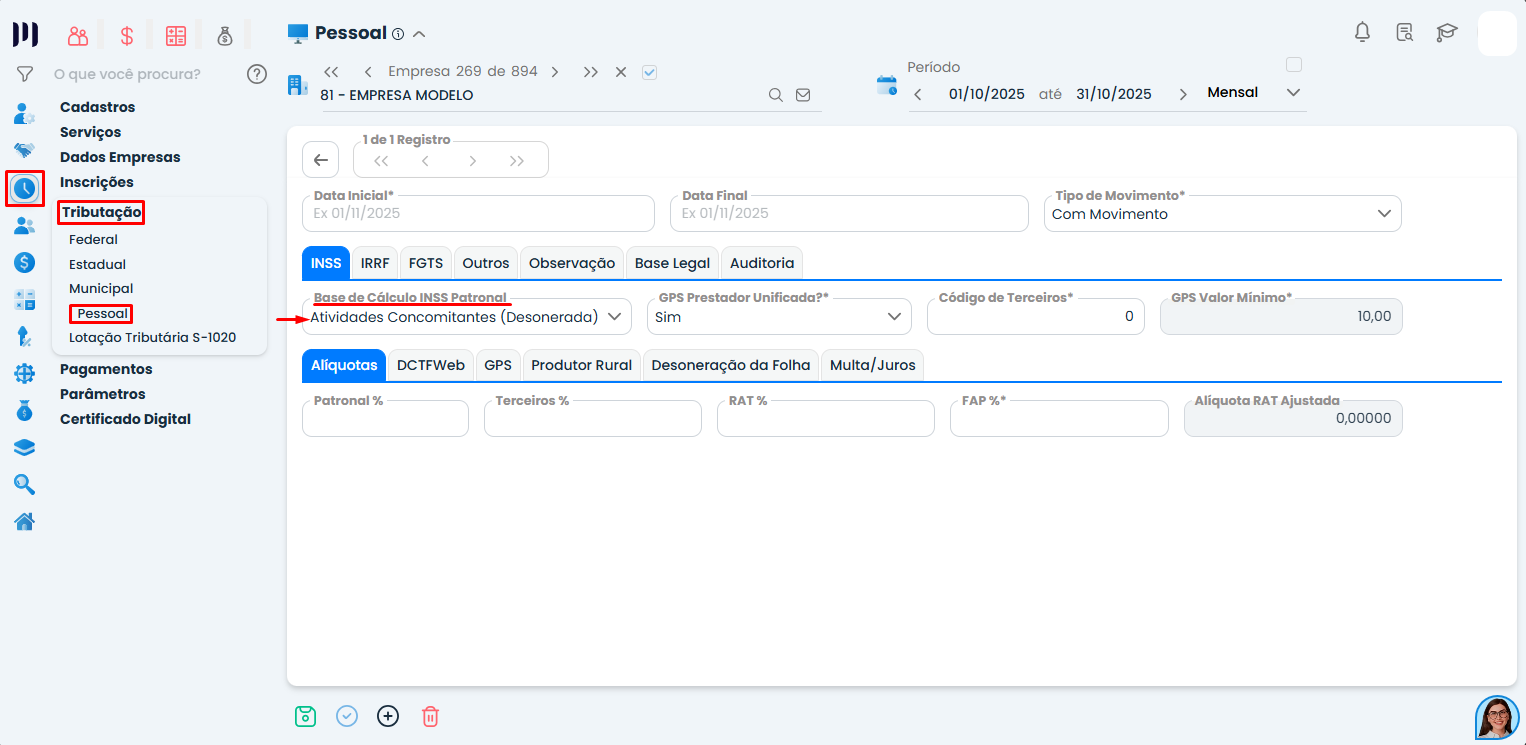Click the Data Inicial input field
The width and height of the screenshot is (1526, 745).
click(478, 214)
